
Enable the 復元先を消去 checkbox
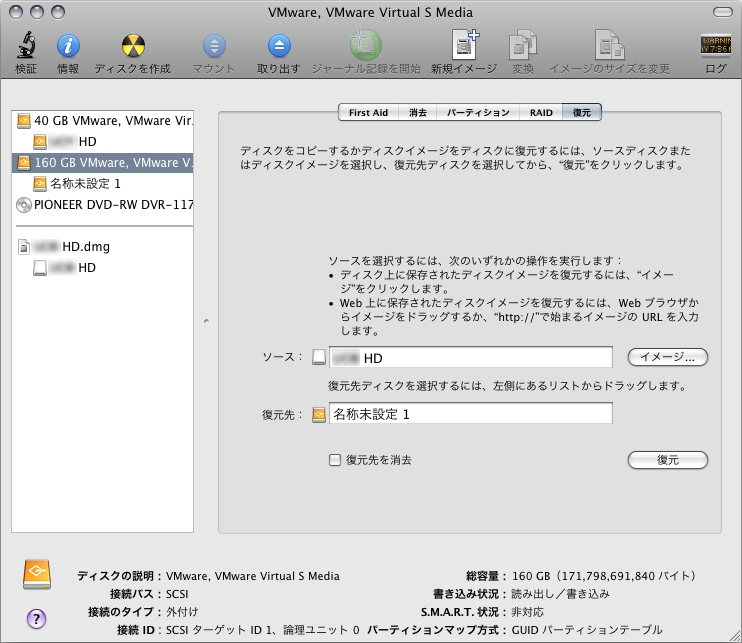pos(335,460)
